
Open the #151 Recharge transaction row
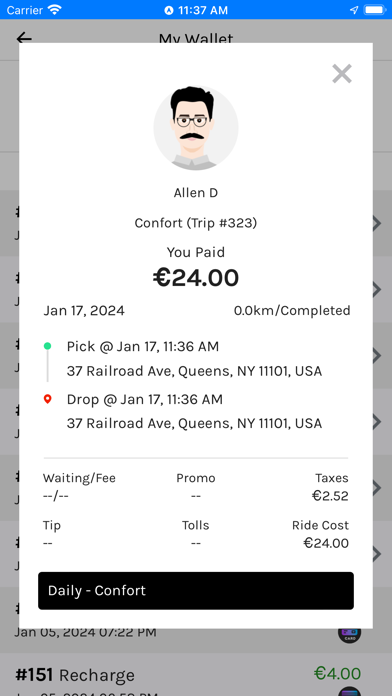tap(196, 675)
